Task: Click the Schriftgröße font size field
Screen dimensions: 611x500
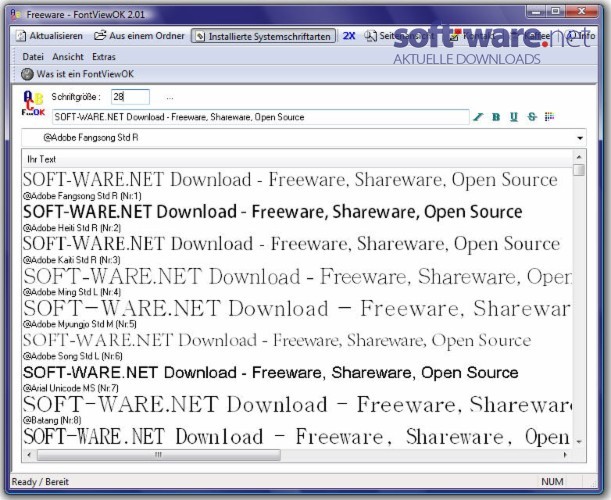Action: pos(130,97)
